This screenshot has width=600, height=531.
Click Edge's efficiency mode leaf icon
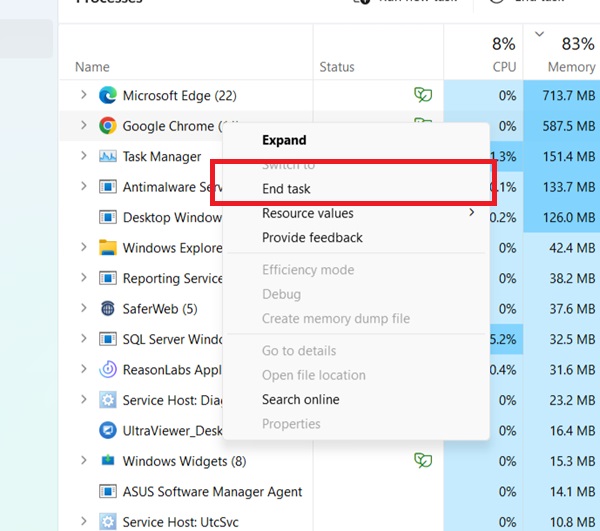(x=423, y=95)
